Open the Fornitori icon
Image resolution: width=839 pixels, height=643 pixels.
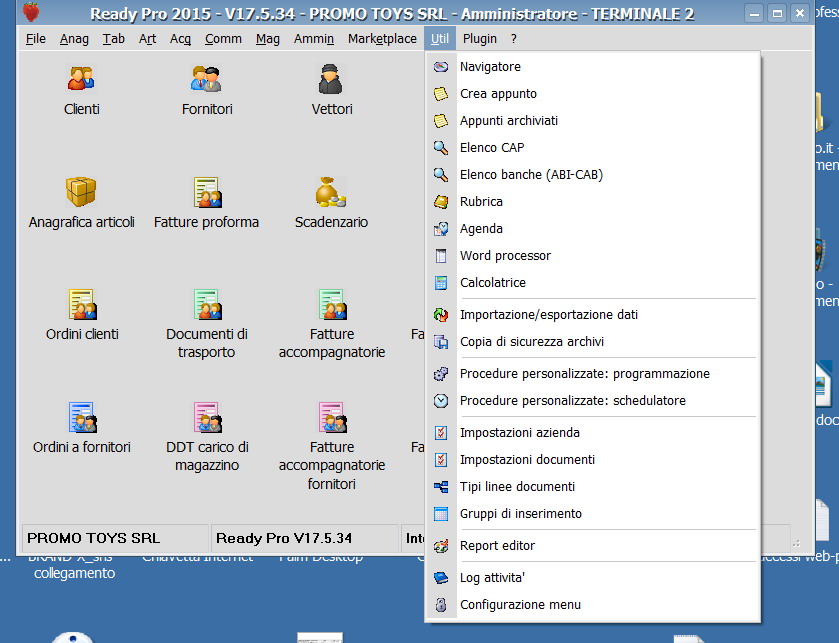[206, 78]
